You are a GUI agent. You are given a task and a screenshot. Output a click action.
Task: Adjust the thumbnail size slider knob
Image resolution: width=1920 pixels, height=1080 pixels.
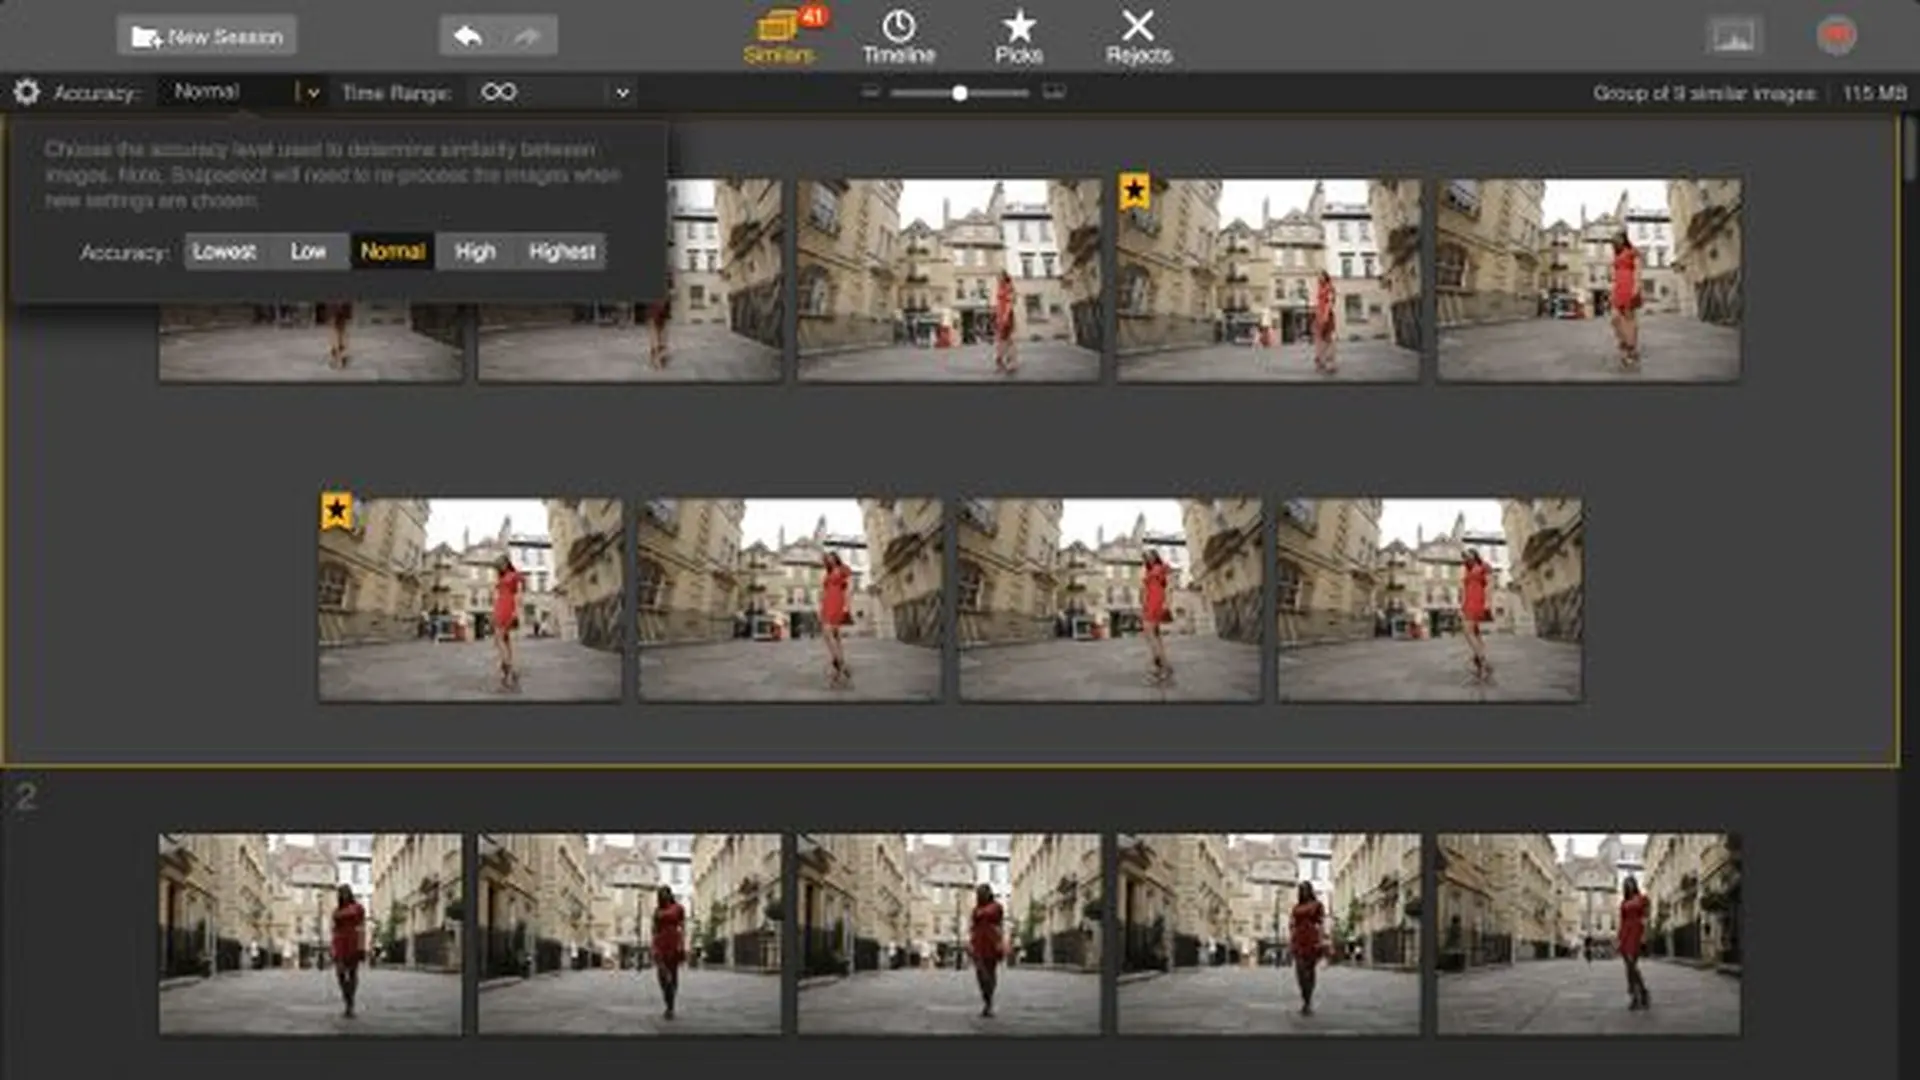[959, 93]
